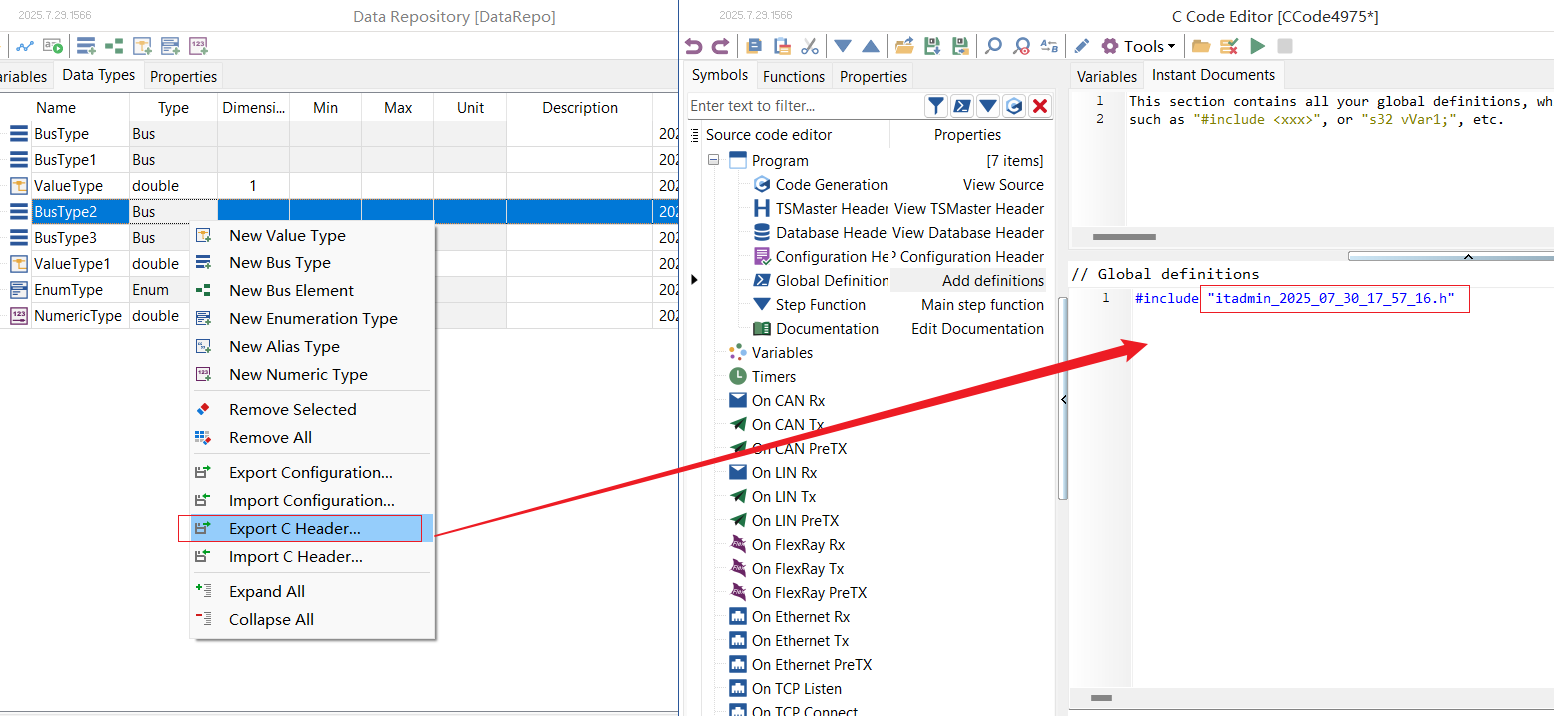The height and width of the screenshot is (716, 1554).
Task: Click the text-with-green-play icon in Data Repository
Action: point(53,46)
